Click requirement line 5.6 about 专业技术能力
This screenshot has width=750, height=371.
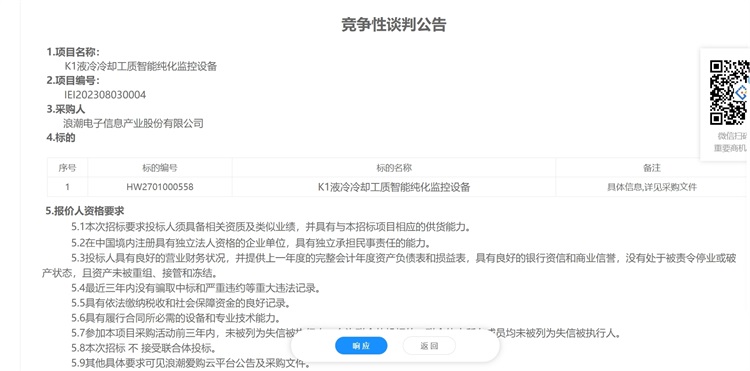click(176, 318)
